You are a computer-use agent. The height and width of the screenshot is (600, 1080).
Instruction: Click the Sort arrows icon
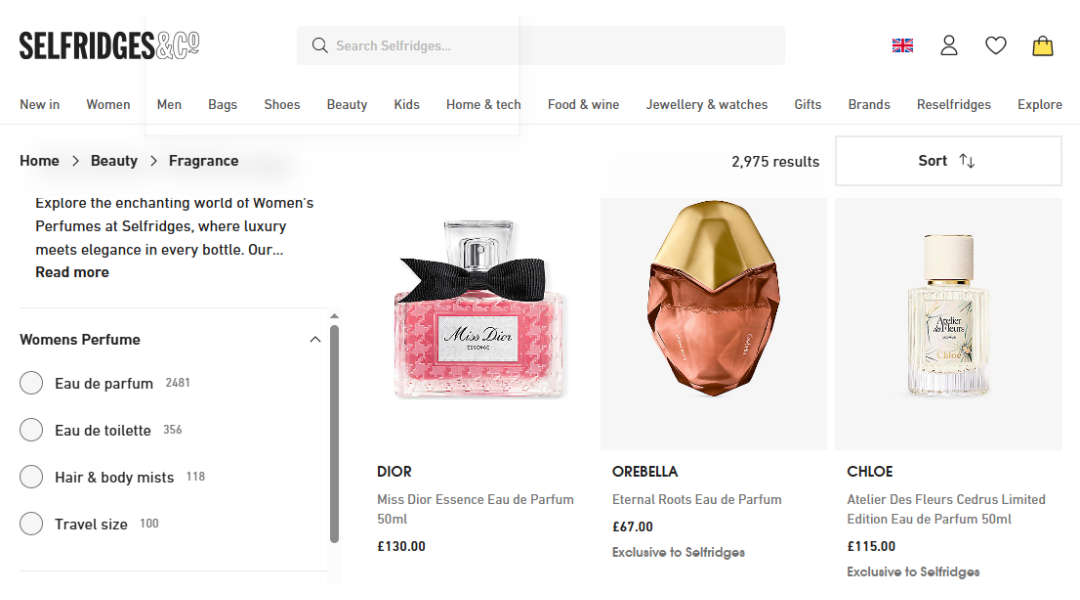click(967, 161)
